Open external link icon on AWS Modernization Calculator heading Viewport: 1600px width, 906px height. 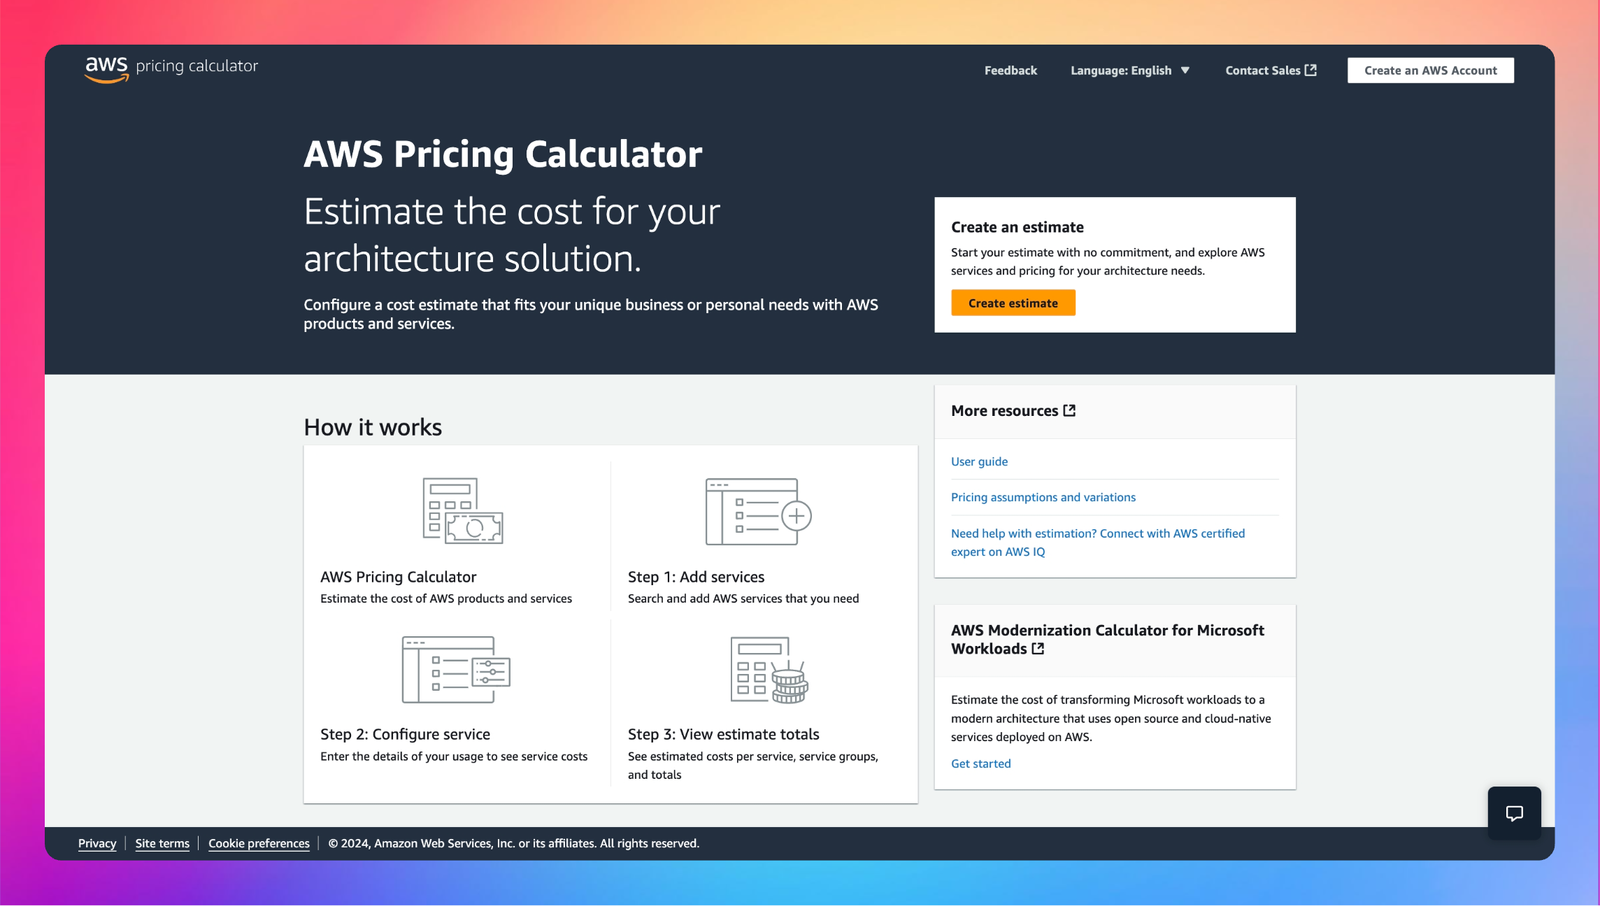[1038, 648]
